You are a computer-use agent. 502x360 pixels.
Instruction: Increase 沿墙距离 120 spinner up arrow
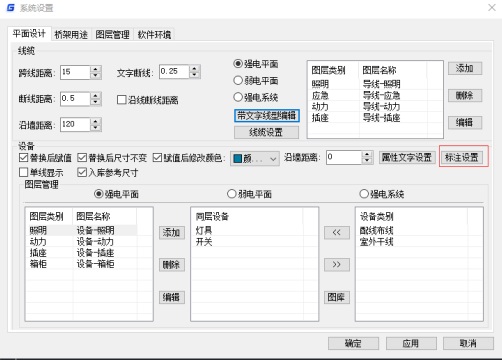click(x=95, y=121)
